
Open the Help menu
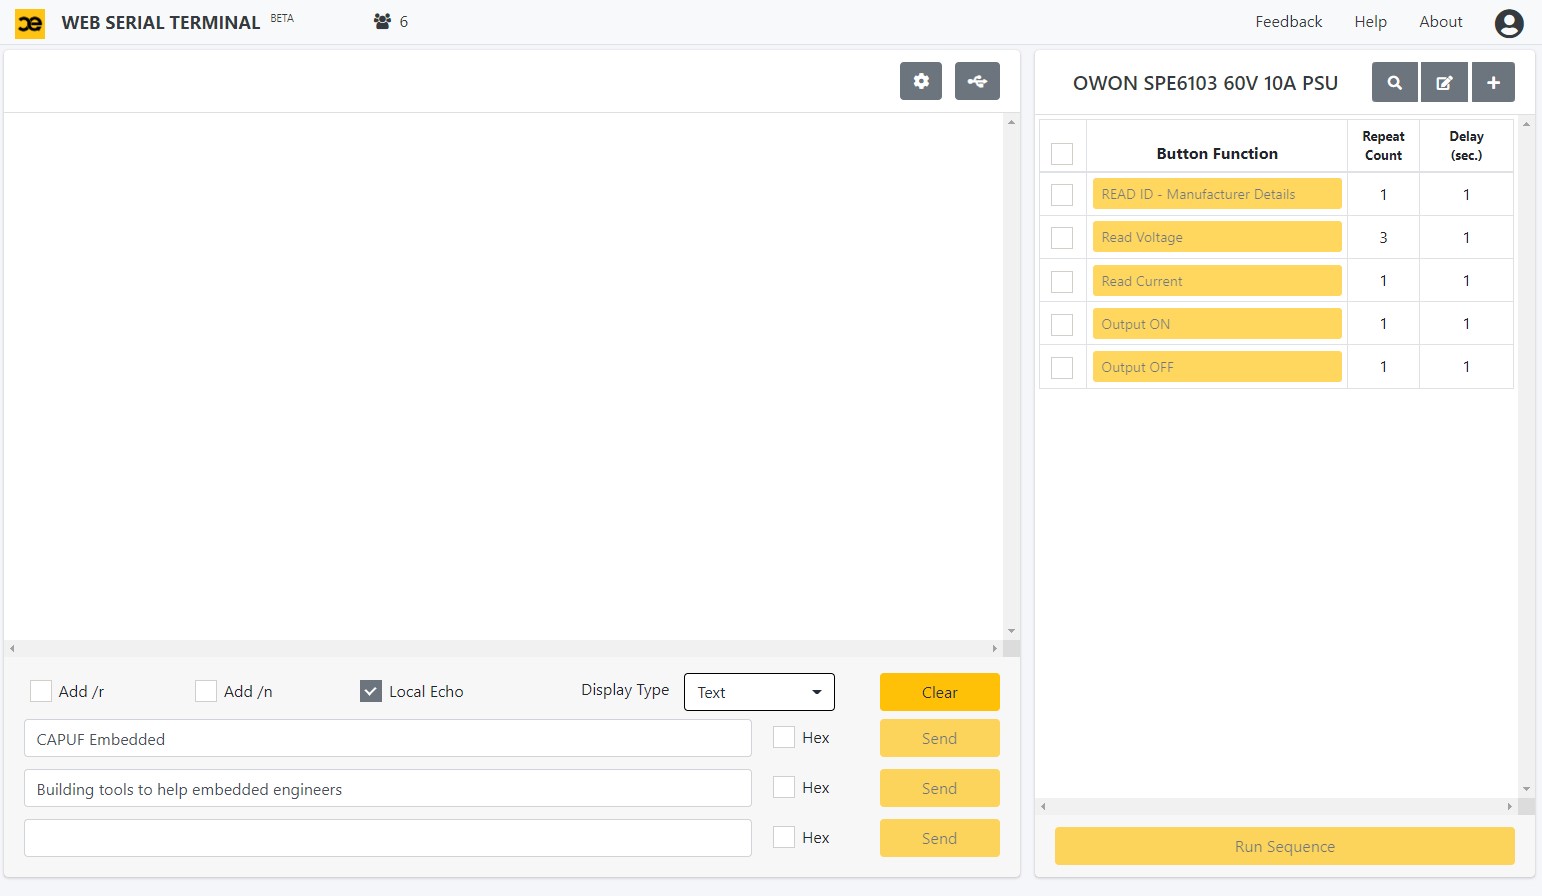[1370, 22]
